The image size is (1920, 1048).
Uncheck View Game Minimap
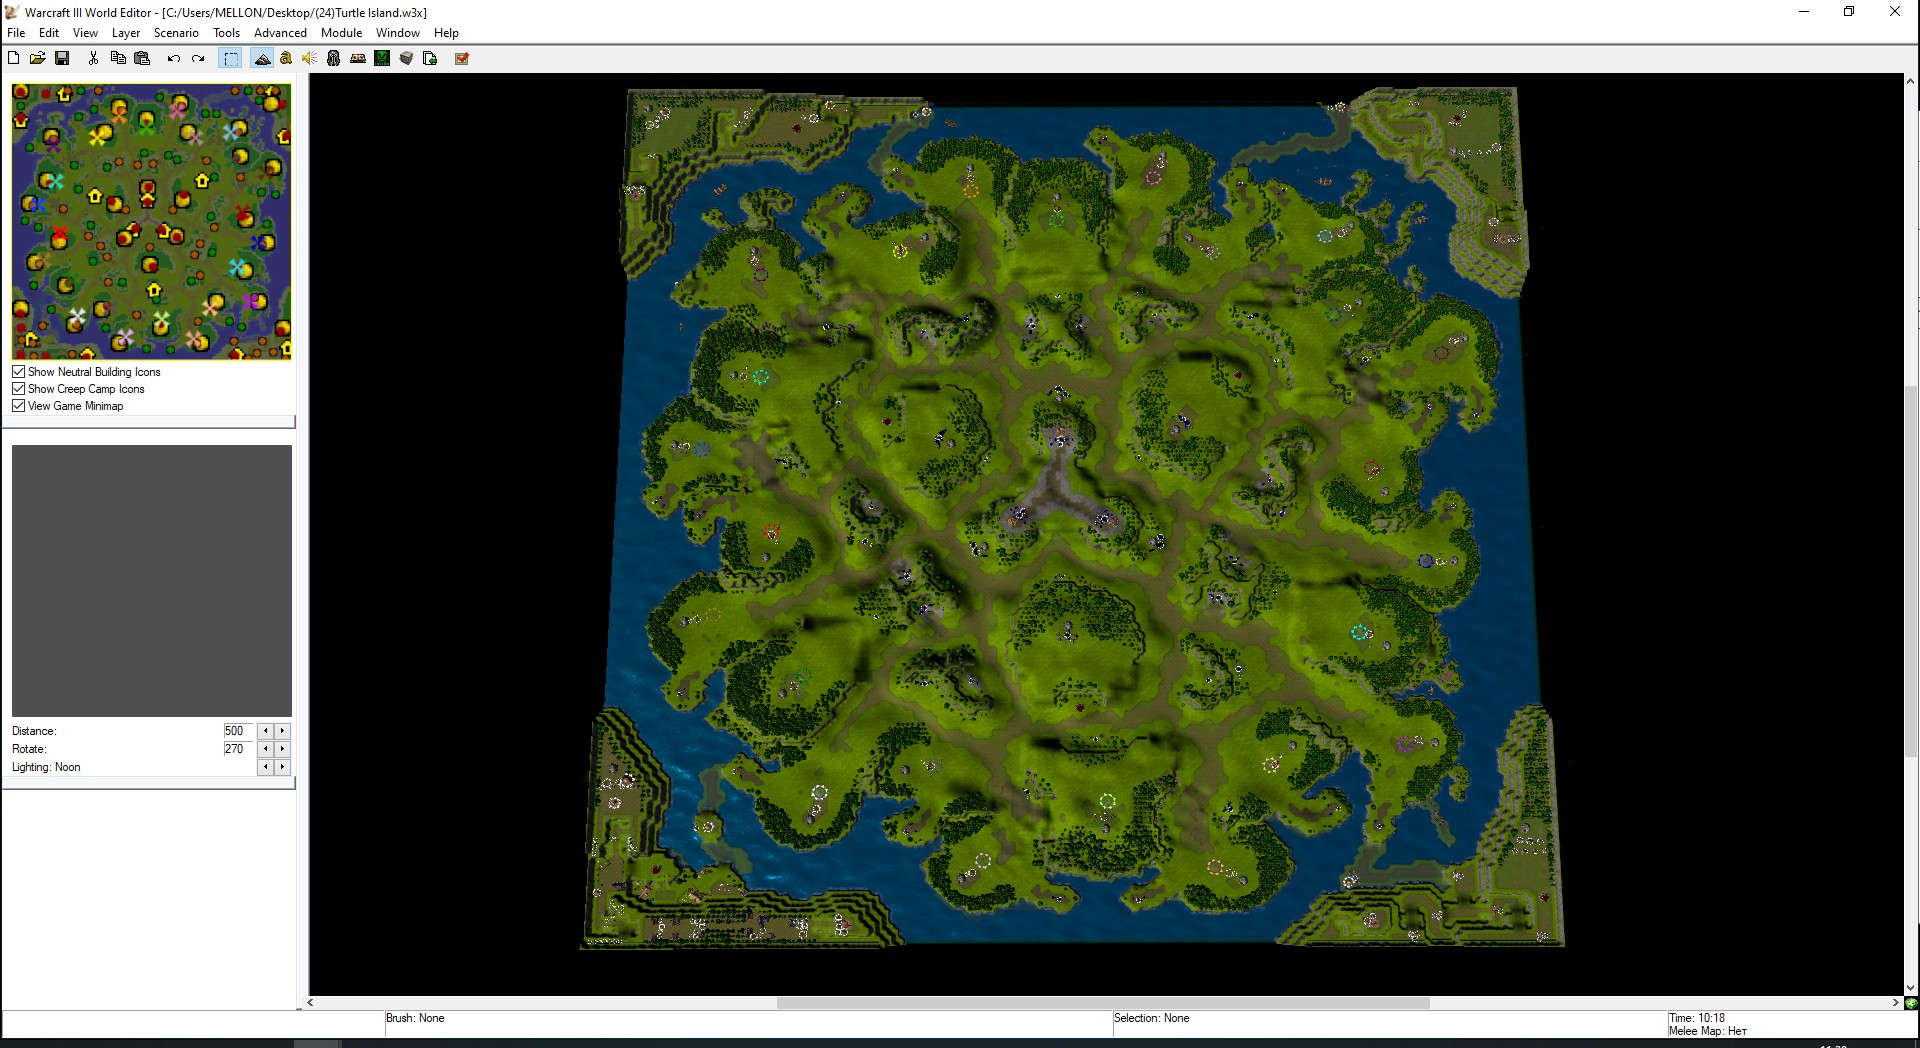click(18, 406)
